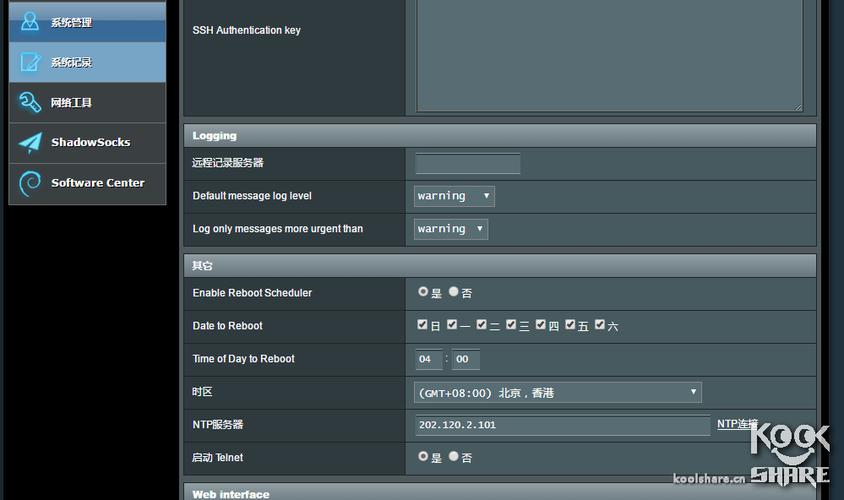Toggle the 六 (Saturday) reboot checkbox

click(600, 325)
